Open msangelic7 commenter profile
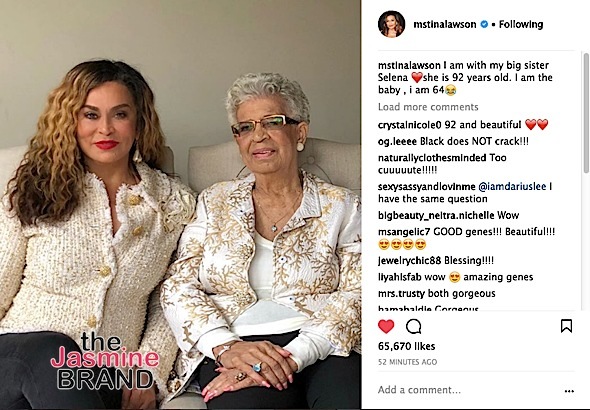590x410 pixels. [x=404, y=232]
